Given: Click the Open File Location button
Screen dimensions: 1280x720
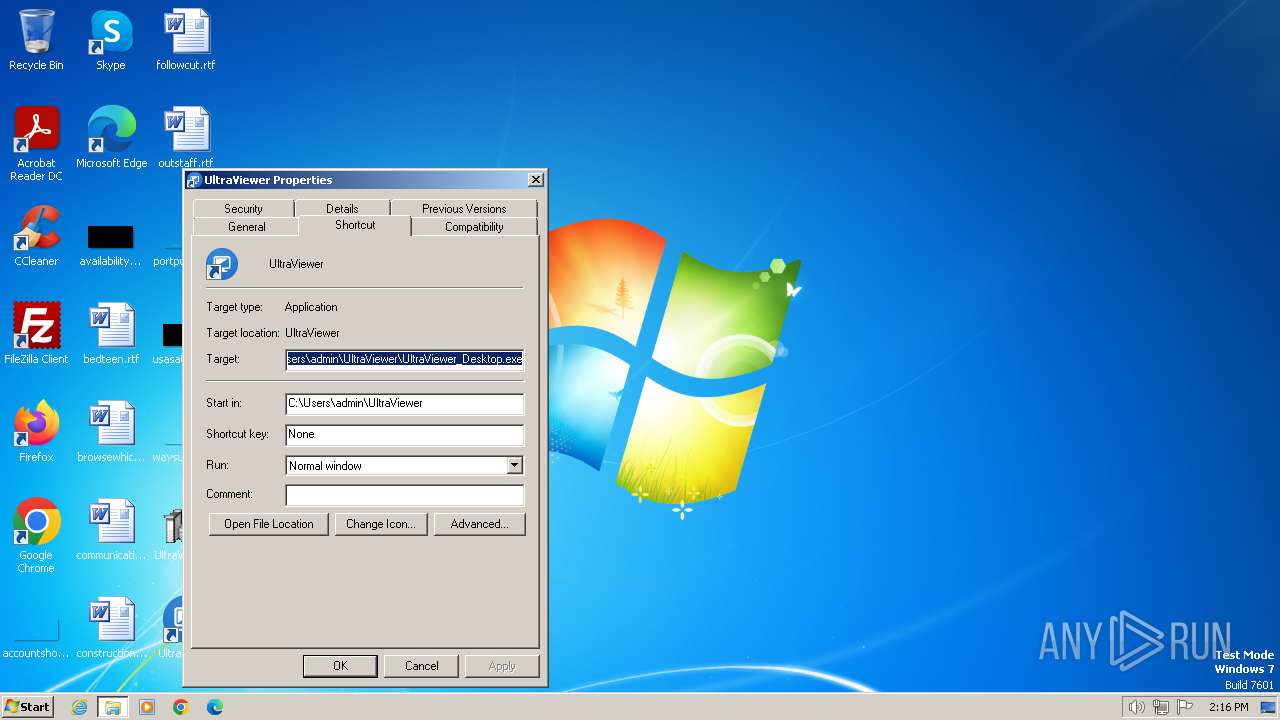Looking at the screenshot, I should pos(269,524).
